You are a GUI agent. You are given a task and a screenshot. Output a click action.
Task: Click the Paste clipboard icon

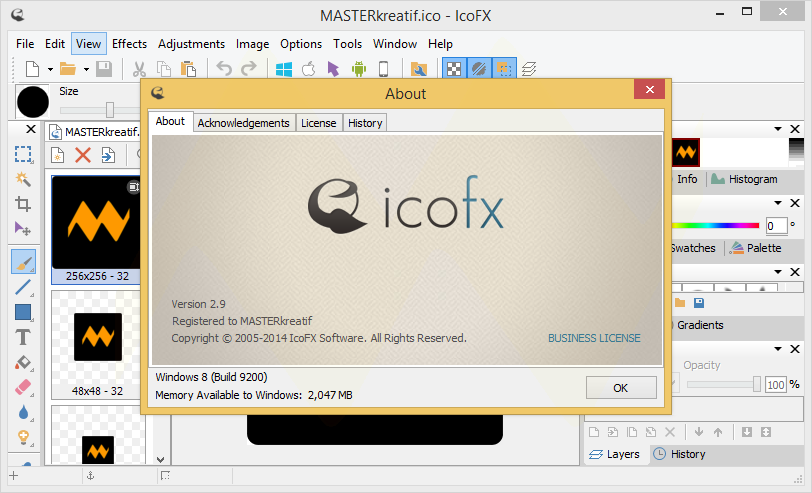[188, 69]
